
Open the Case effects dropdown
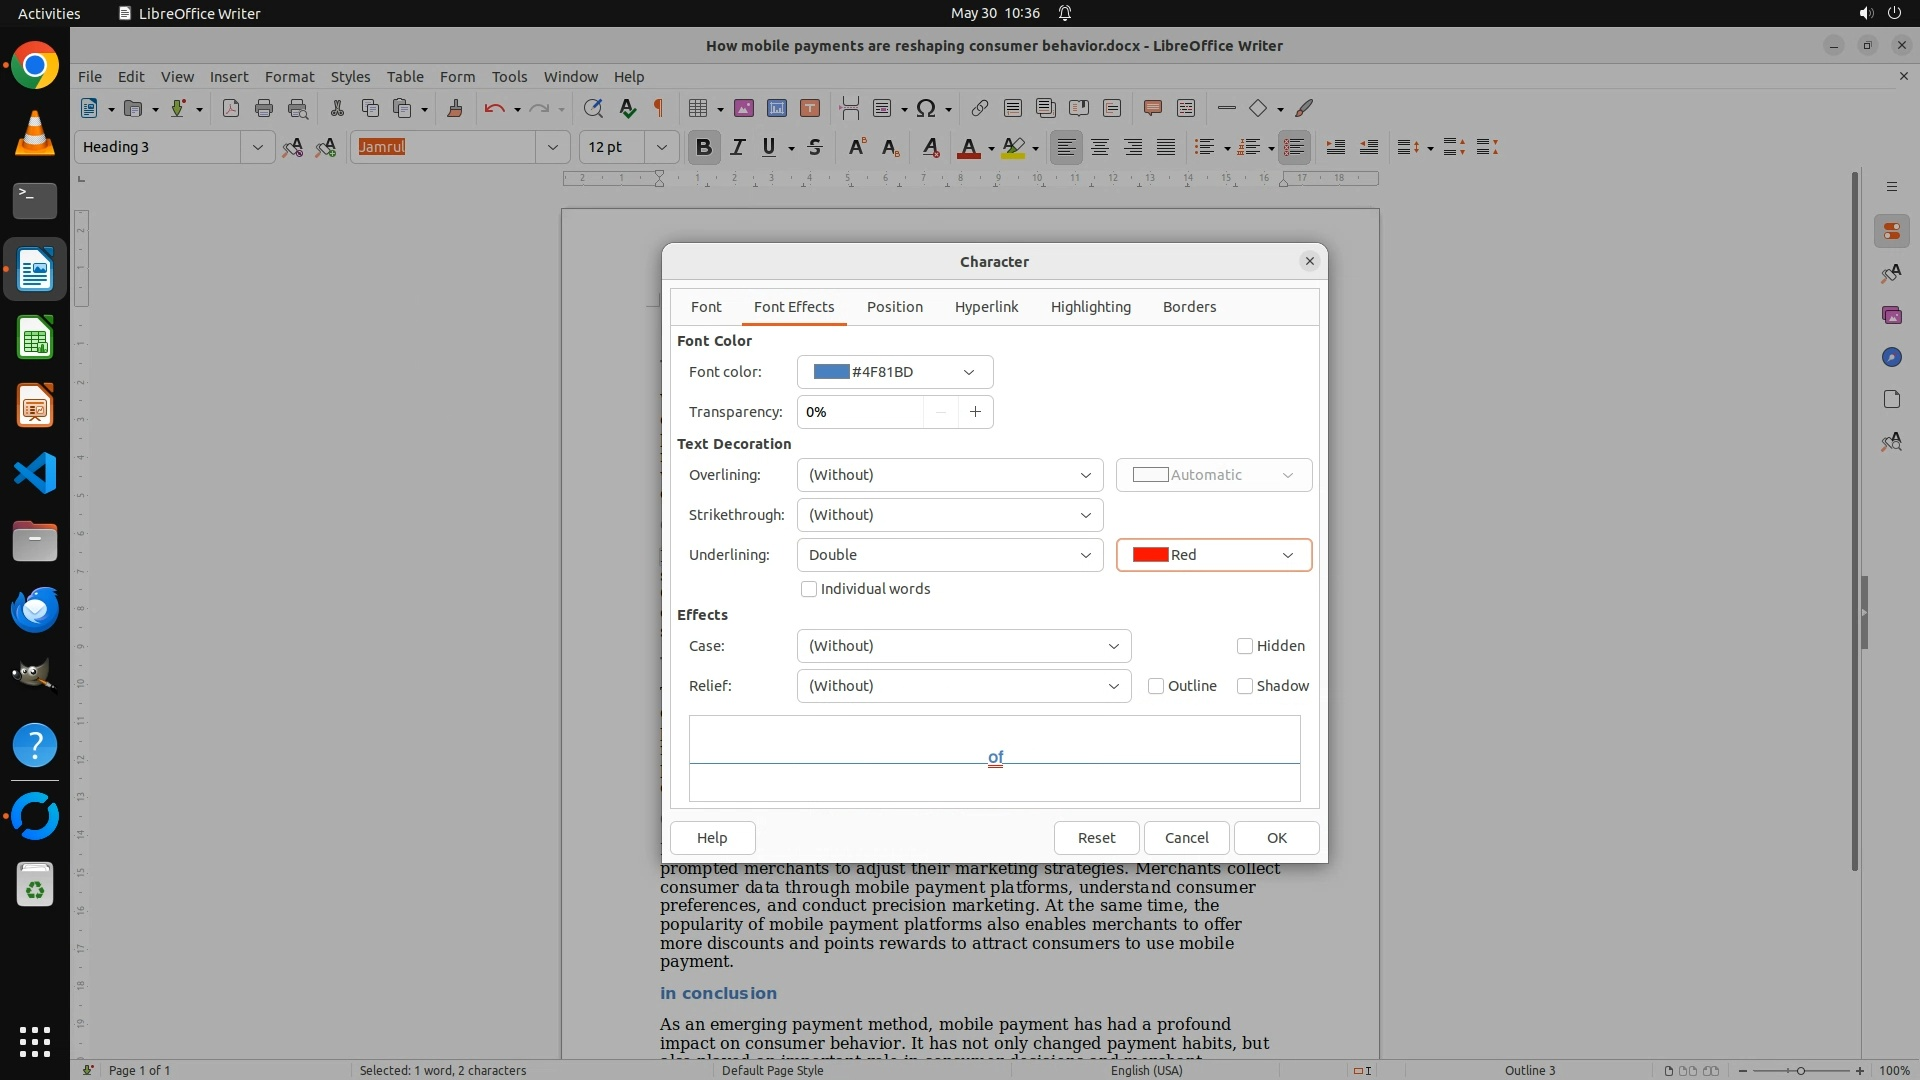click(963, 646)
